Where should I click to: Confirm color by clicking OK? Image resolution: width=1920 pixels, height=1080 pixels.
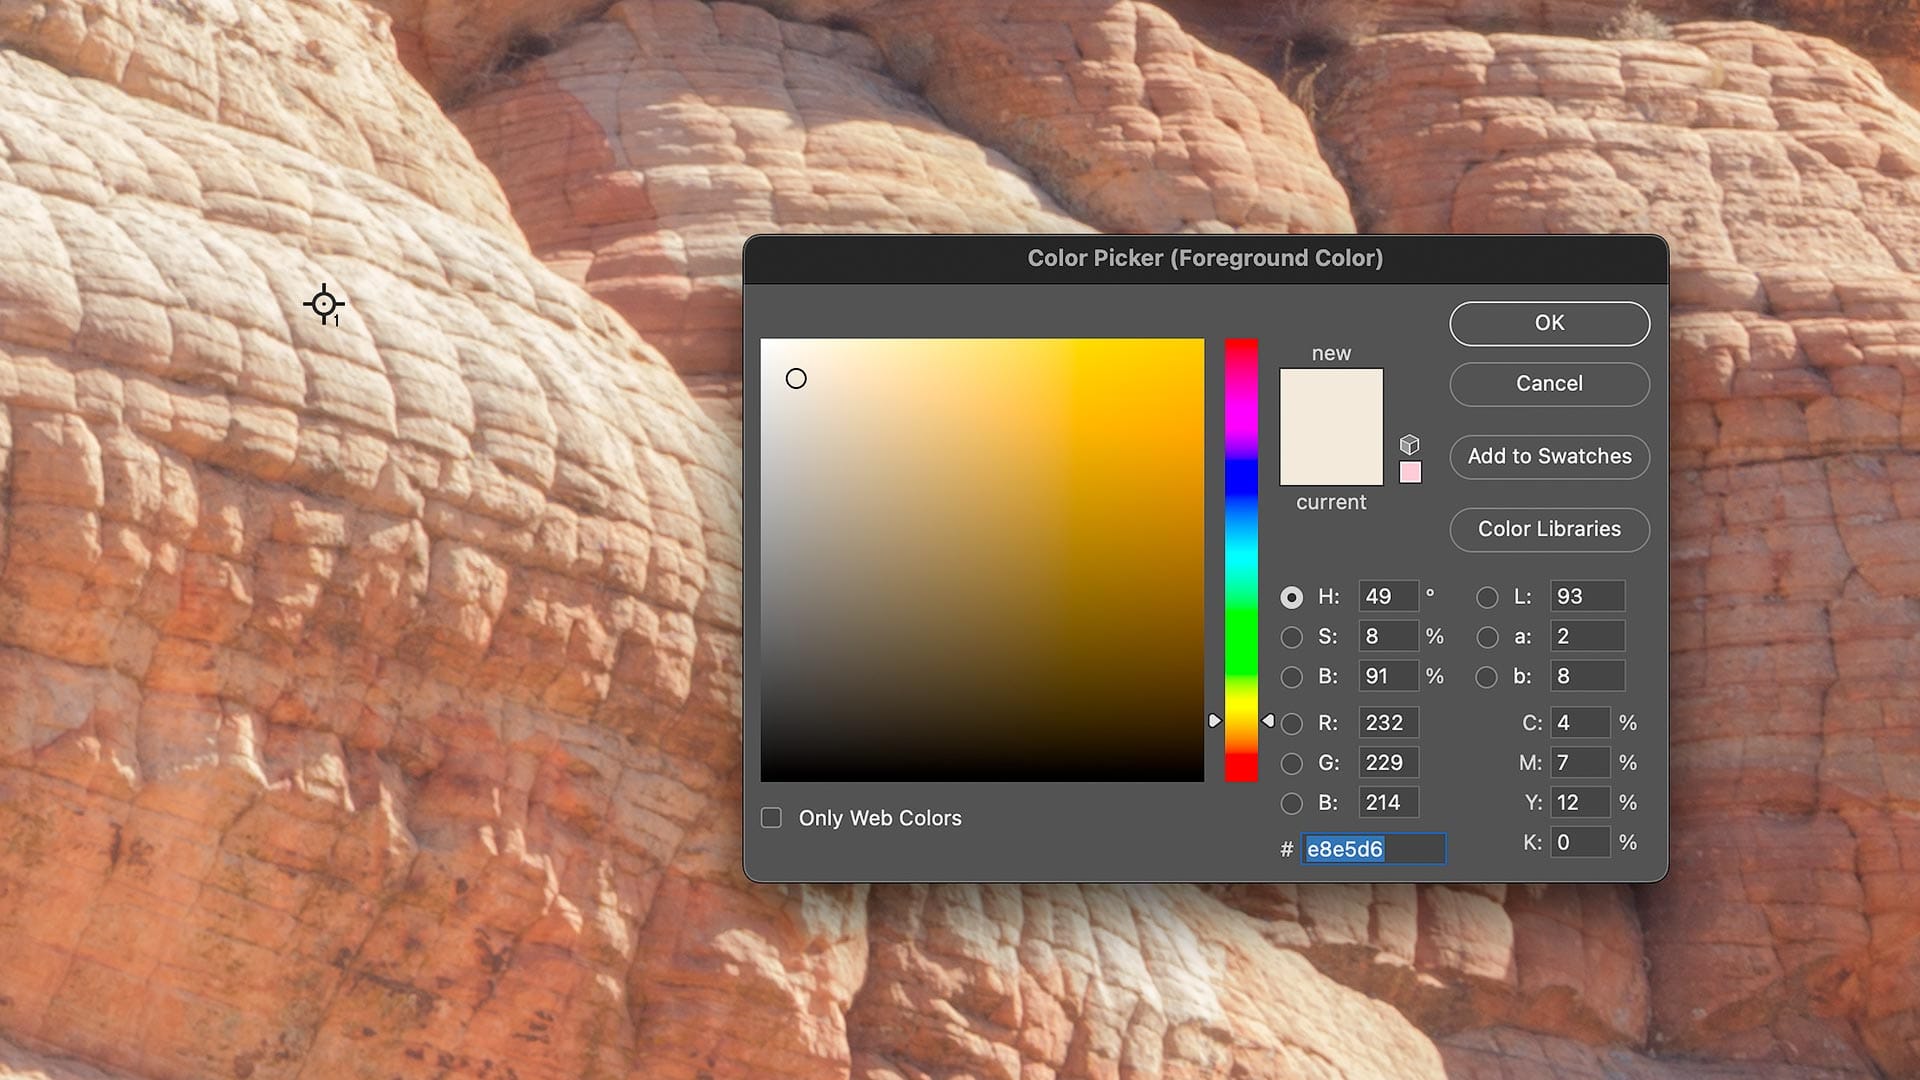tap(1549, 323)
